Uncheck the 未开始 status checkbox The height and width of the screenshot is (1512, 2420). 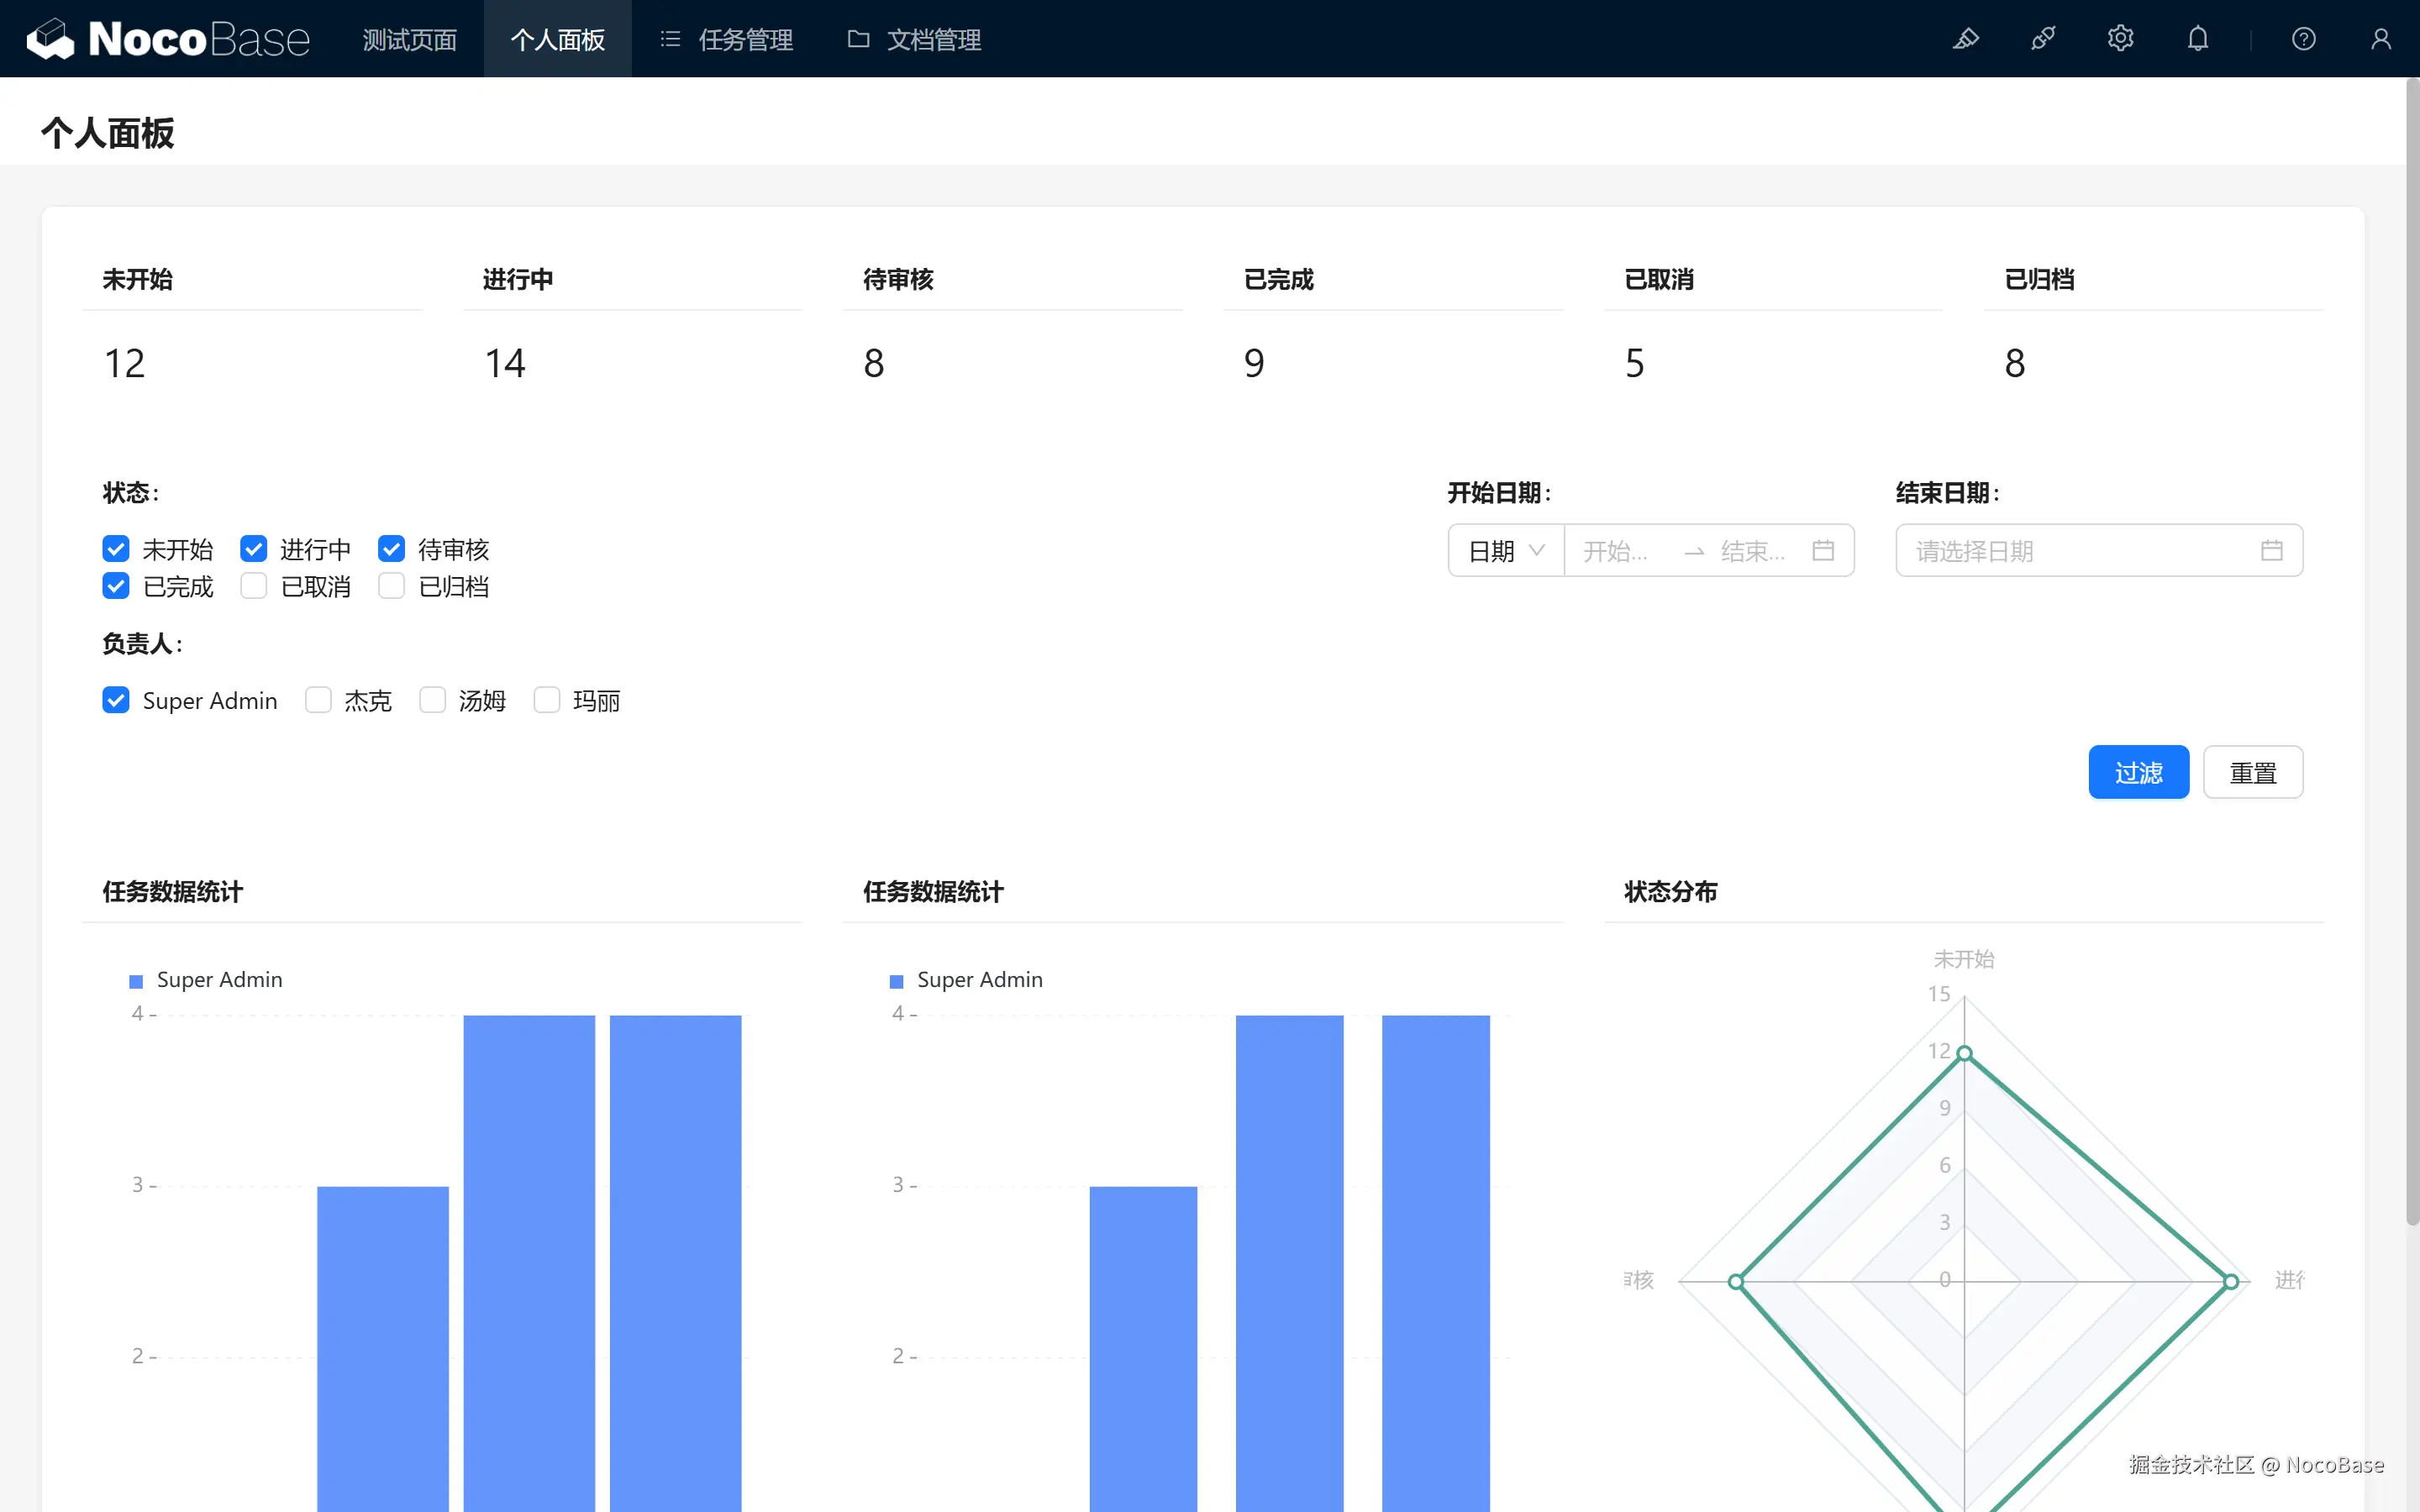pyautogui.click(x=116, y=549)
